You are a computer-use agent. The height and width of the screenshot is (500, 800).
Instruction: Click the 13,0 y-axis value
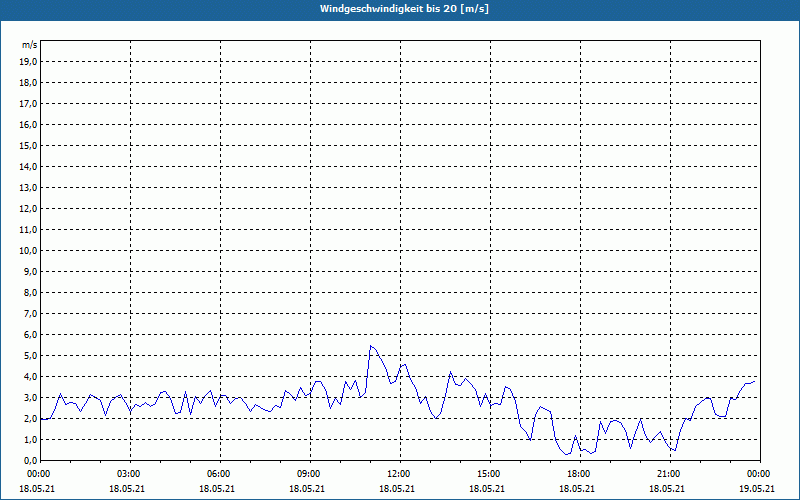click(x=29, y=187)
